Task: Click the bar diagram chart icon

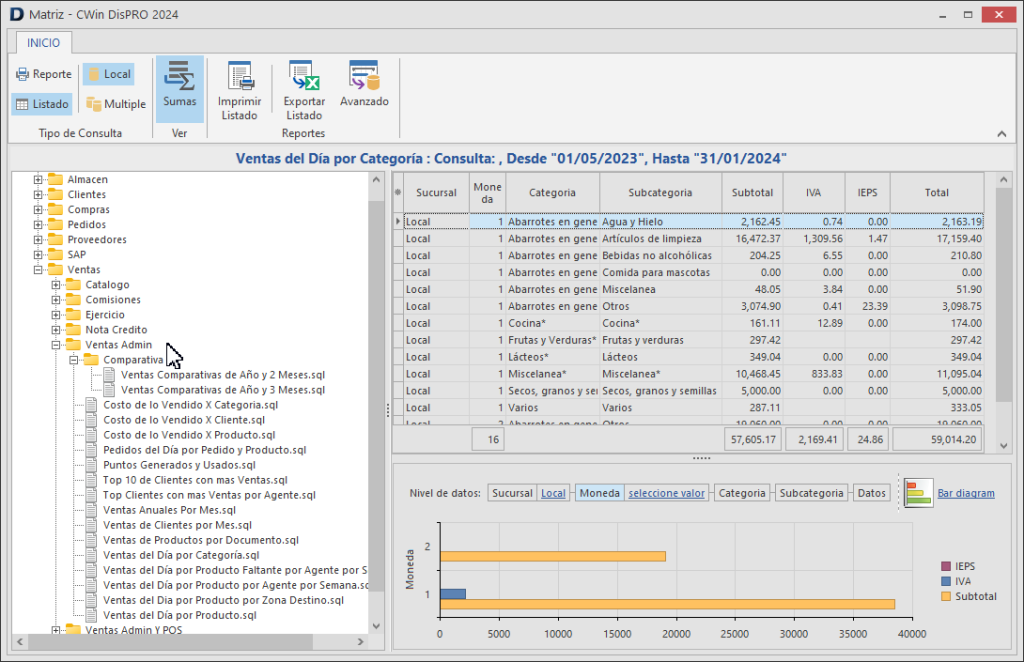Action: (x=917, y=493)
